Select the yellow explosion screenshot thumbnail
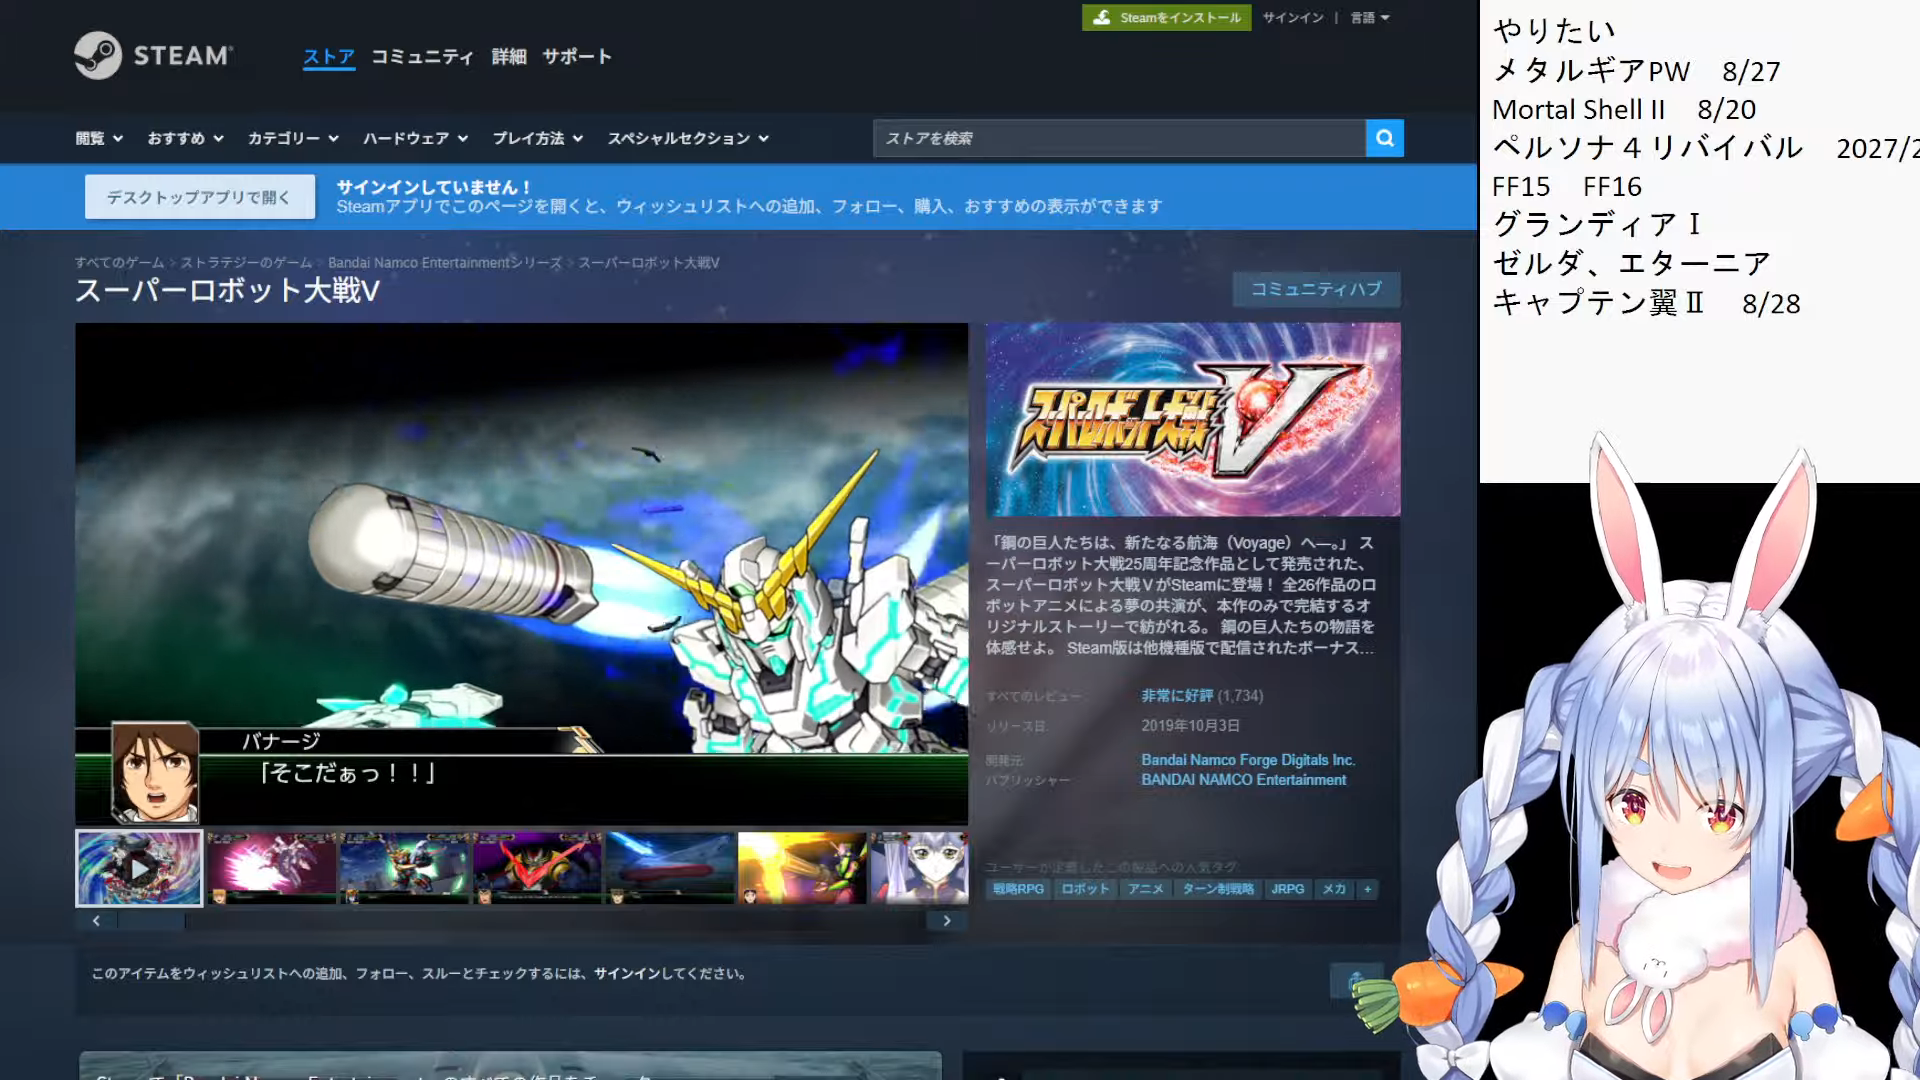The width and height of the screenshot is (1920, 1080). pos(803,868)
